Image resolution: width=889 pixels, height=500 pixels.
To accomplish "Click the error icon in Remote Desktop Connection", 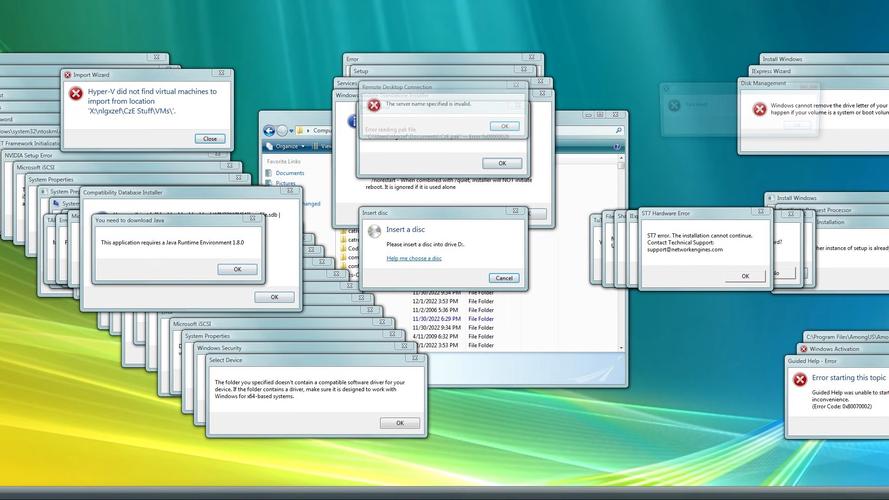I will point(374,105).
